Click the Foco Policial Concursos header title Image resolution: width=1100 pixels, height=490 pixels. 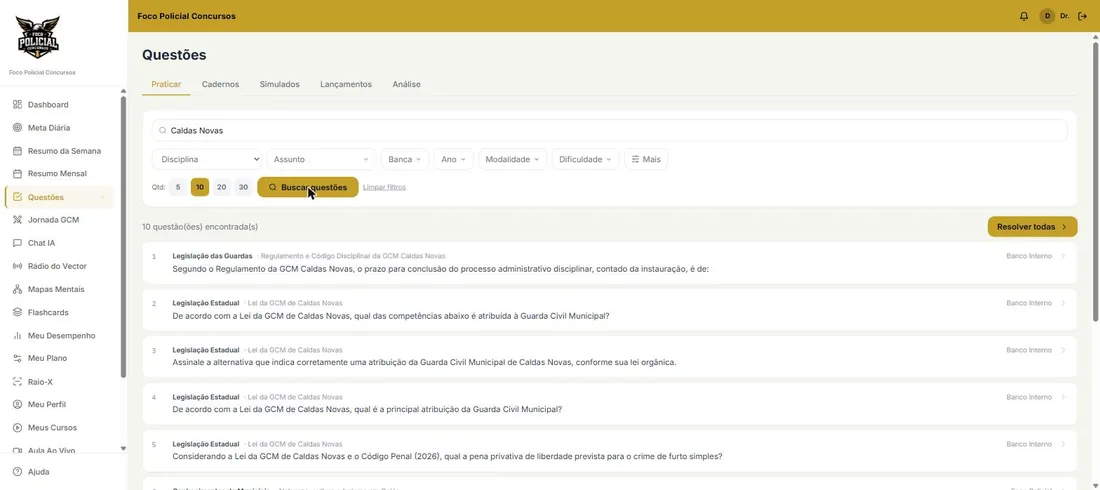pyautogui.click(x=187, y=16)
